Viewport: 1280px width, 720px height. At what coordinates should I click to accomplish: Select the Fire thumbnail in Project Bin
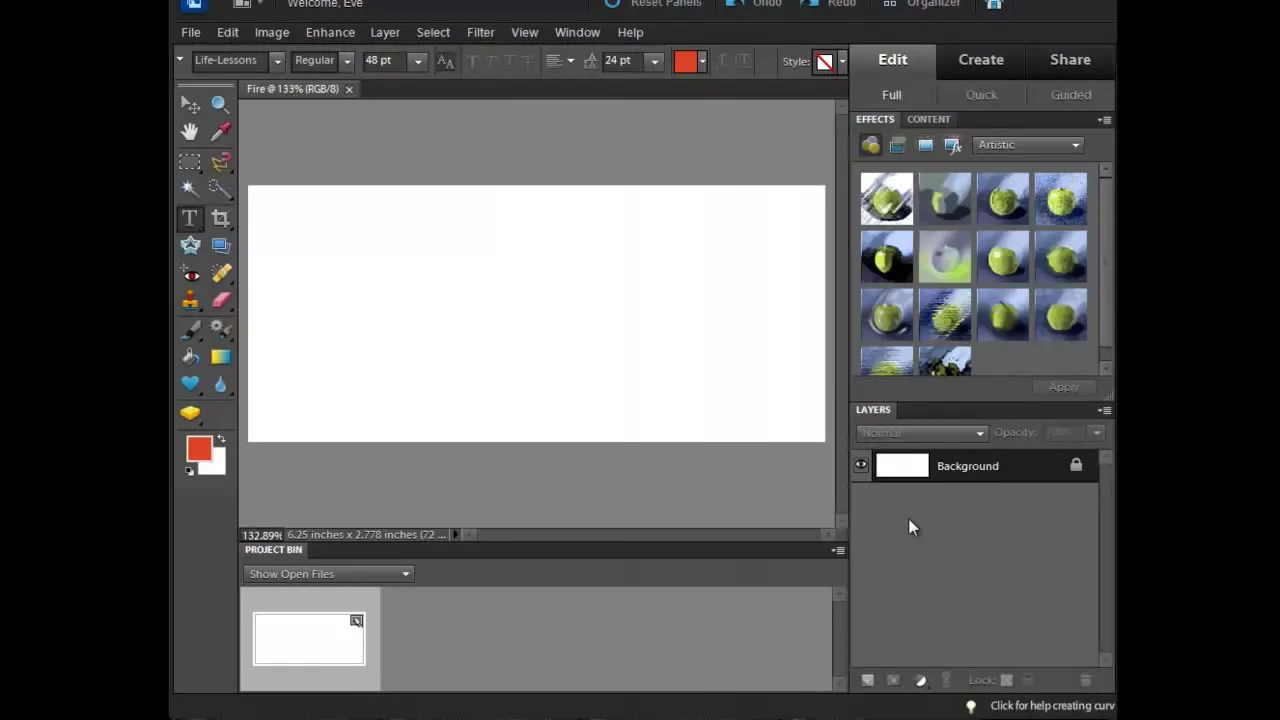[x=309, y=638]
